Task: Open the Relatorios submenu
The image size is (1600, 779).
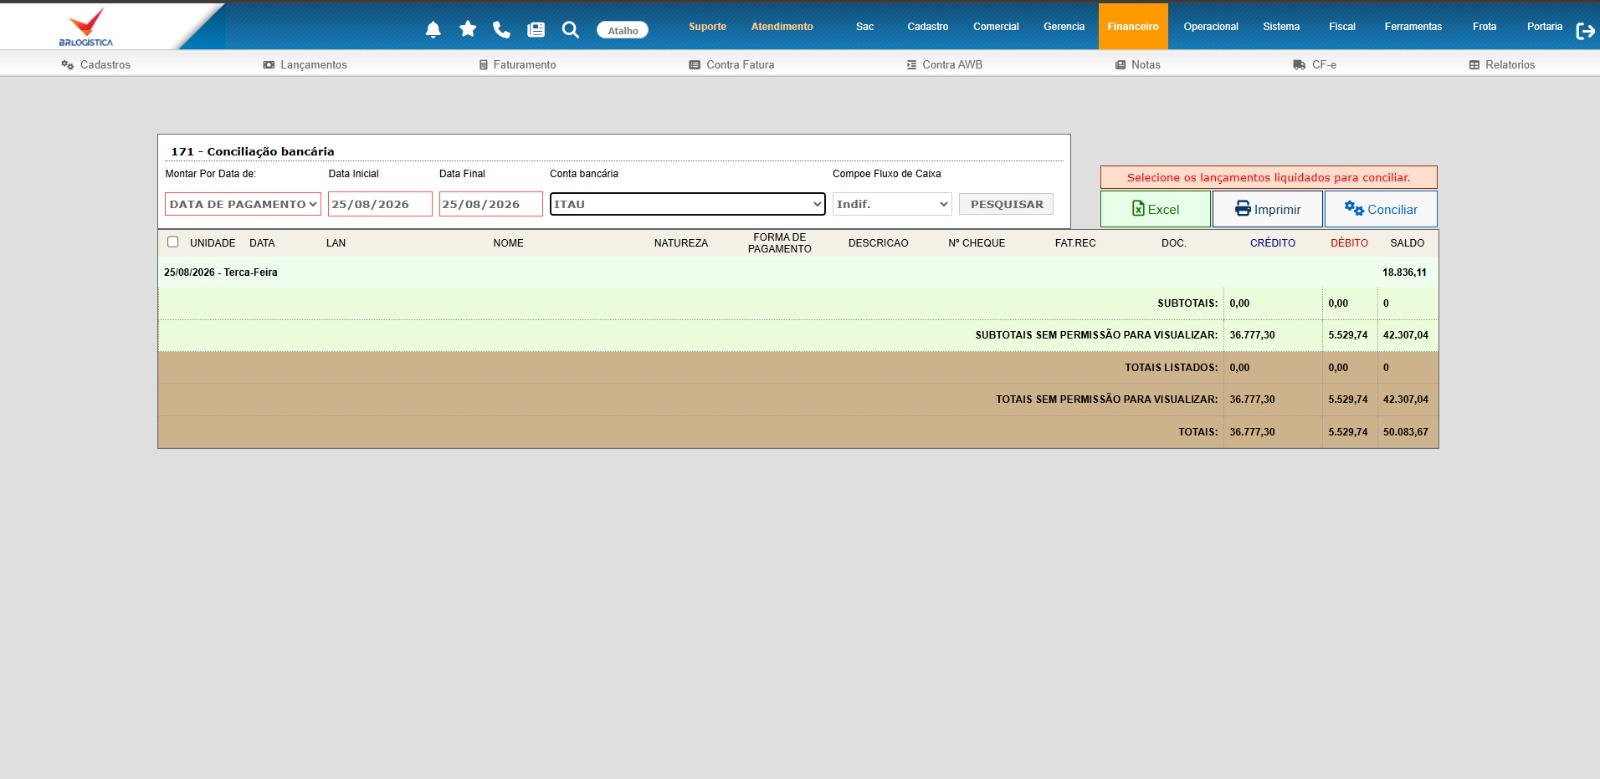Action: tap(1502, 65)
